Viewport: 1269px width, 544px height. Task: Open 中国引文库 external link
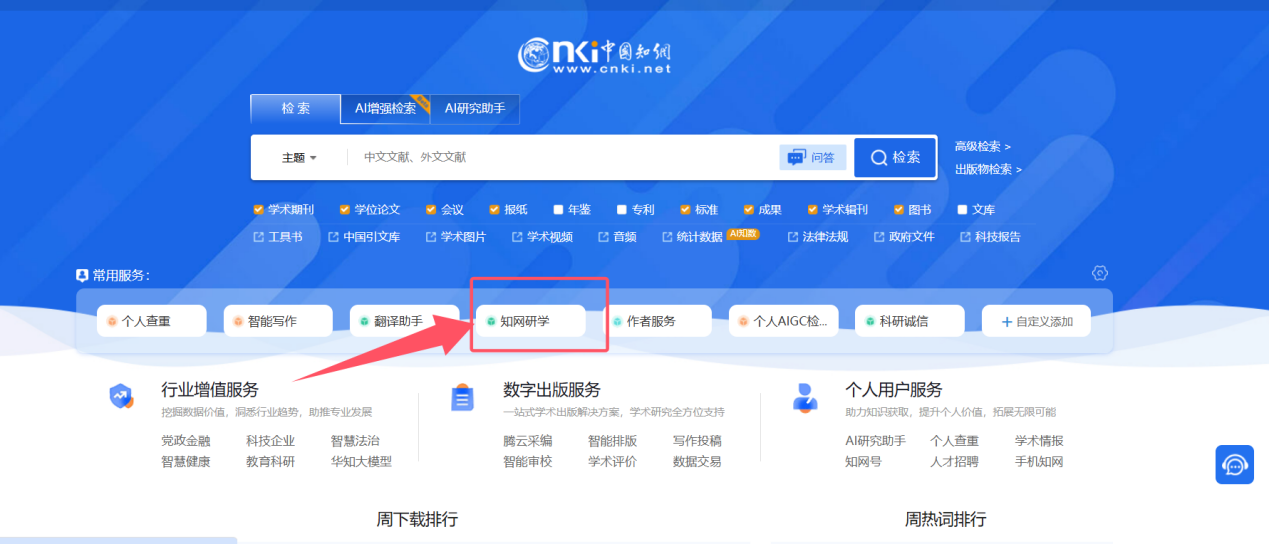[364, 237]
